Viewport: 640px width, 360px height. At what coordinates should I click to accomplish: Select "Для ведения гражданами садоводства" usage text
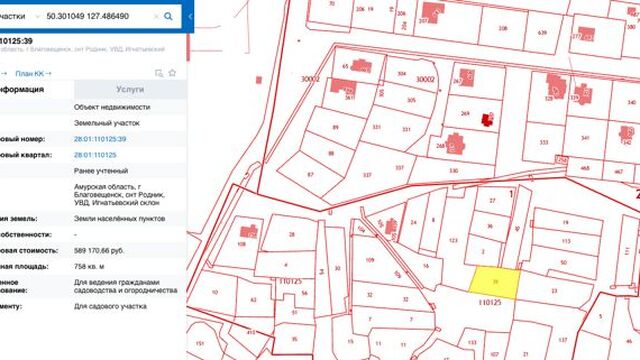[126, 286]
